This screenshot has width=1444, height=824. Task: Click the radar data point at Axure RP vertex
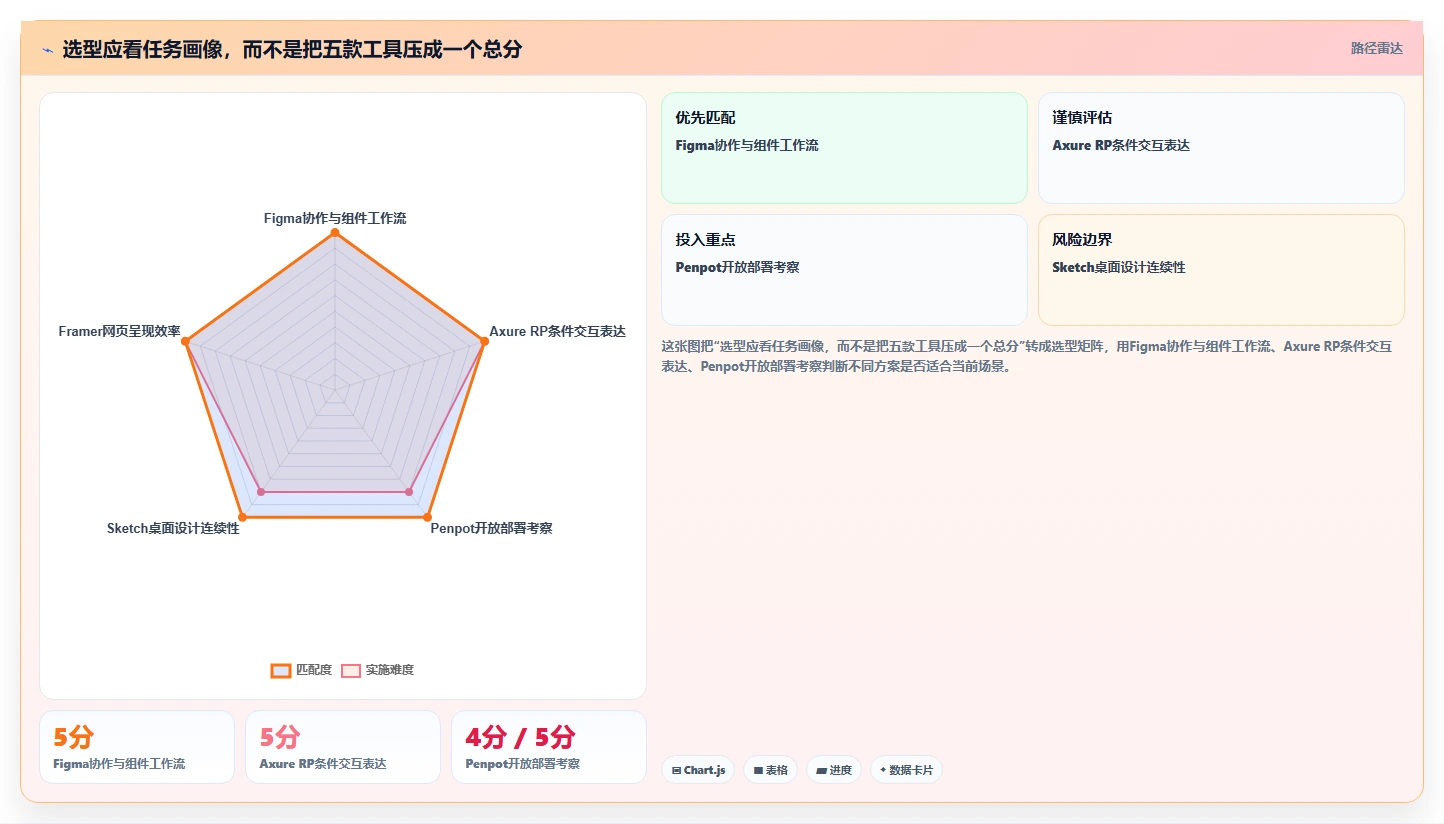pos(484,341)
